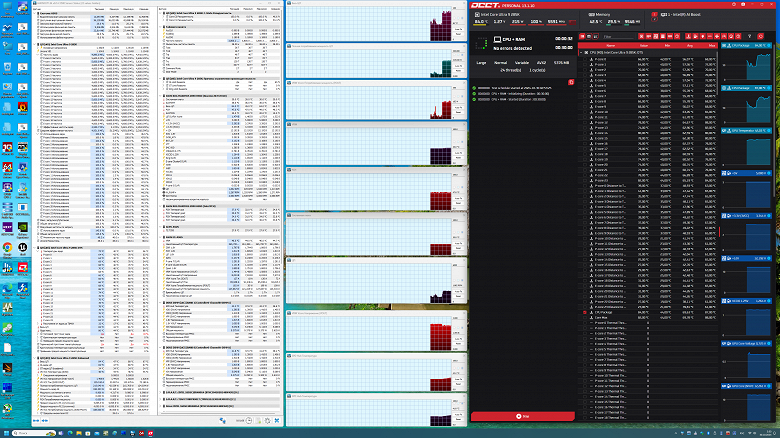Click the Variable load setting in OCCT
Viewport: 780px width, 438px height.
pyautogui.click(x=521, y=63)
